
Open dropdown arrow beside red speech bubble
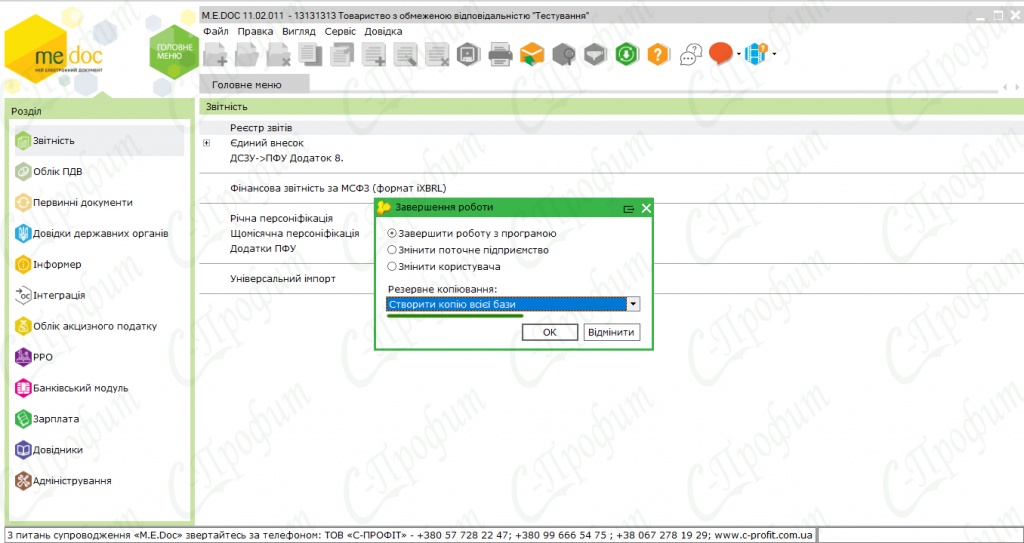[739, 54]
